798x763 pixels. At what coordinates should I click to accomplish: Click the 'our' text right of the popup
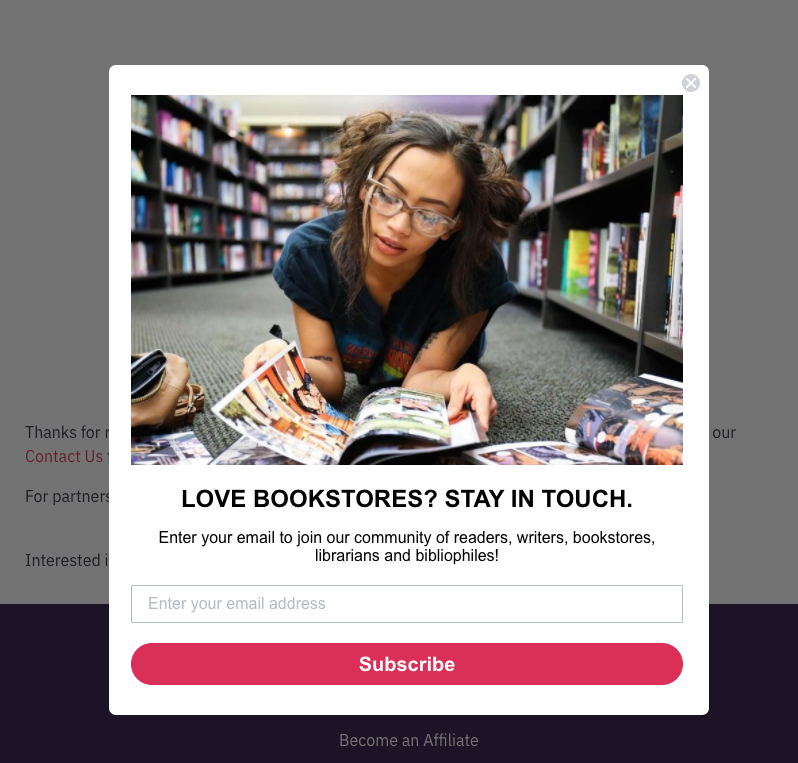point(724,433)
